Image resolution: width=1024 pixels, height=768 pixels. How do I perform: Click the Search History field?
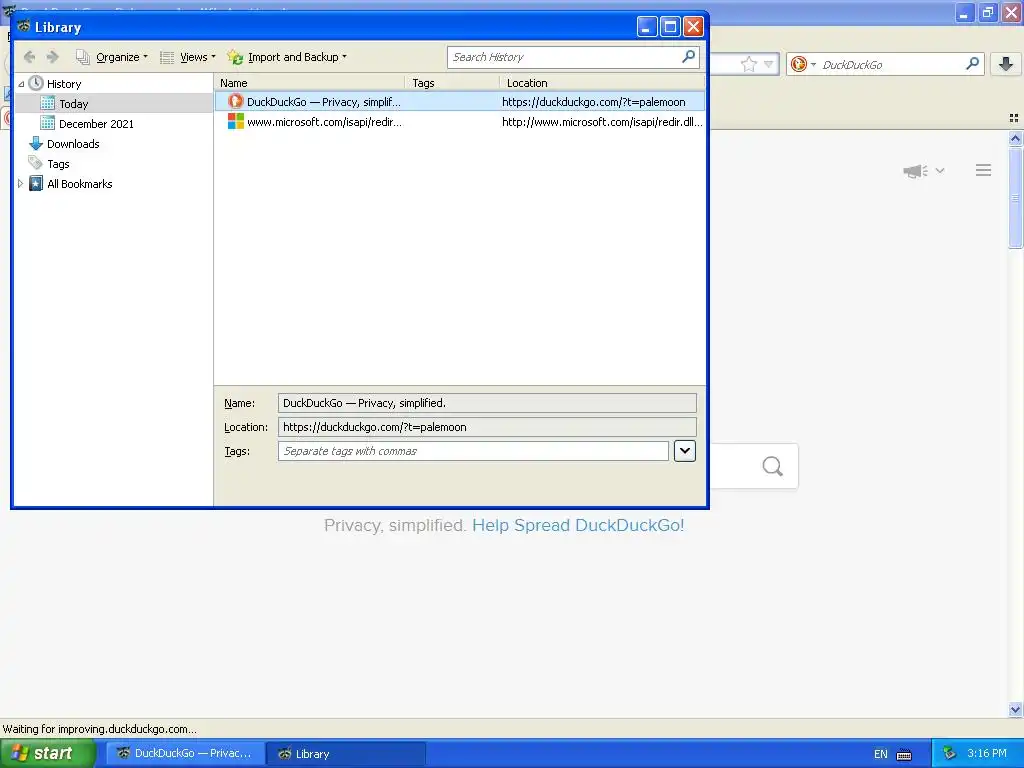pos(564,57)
